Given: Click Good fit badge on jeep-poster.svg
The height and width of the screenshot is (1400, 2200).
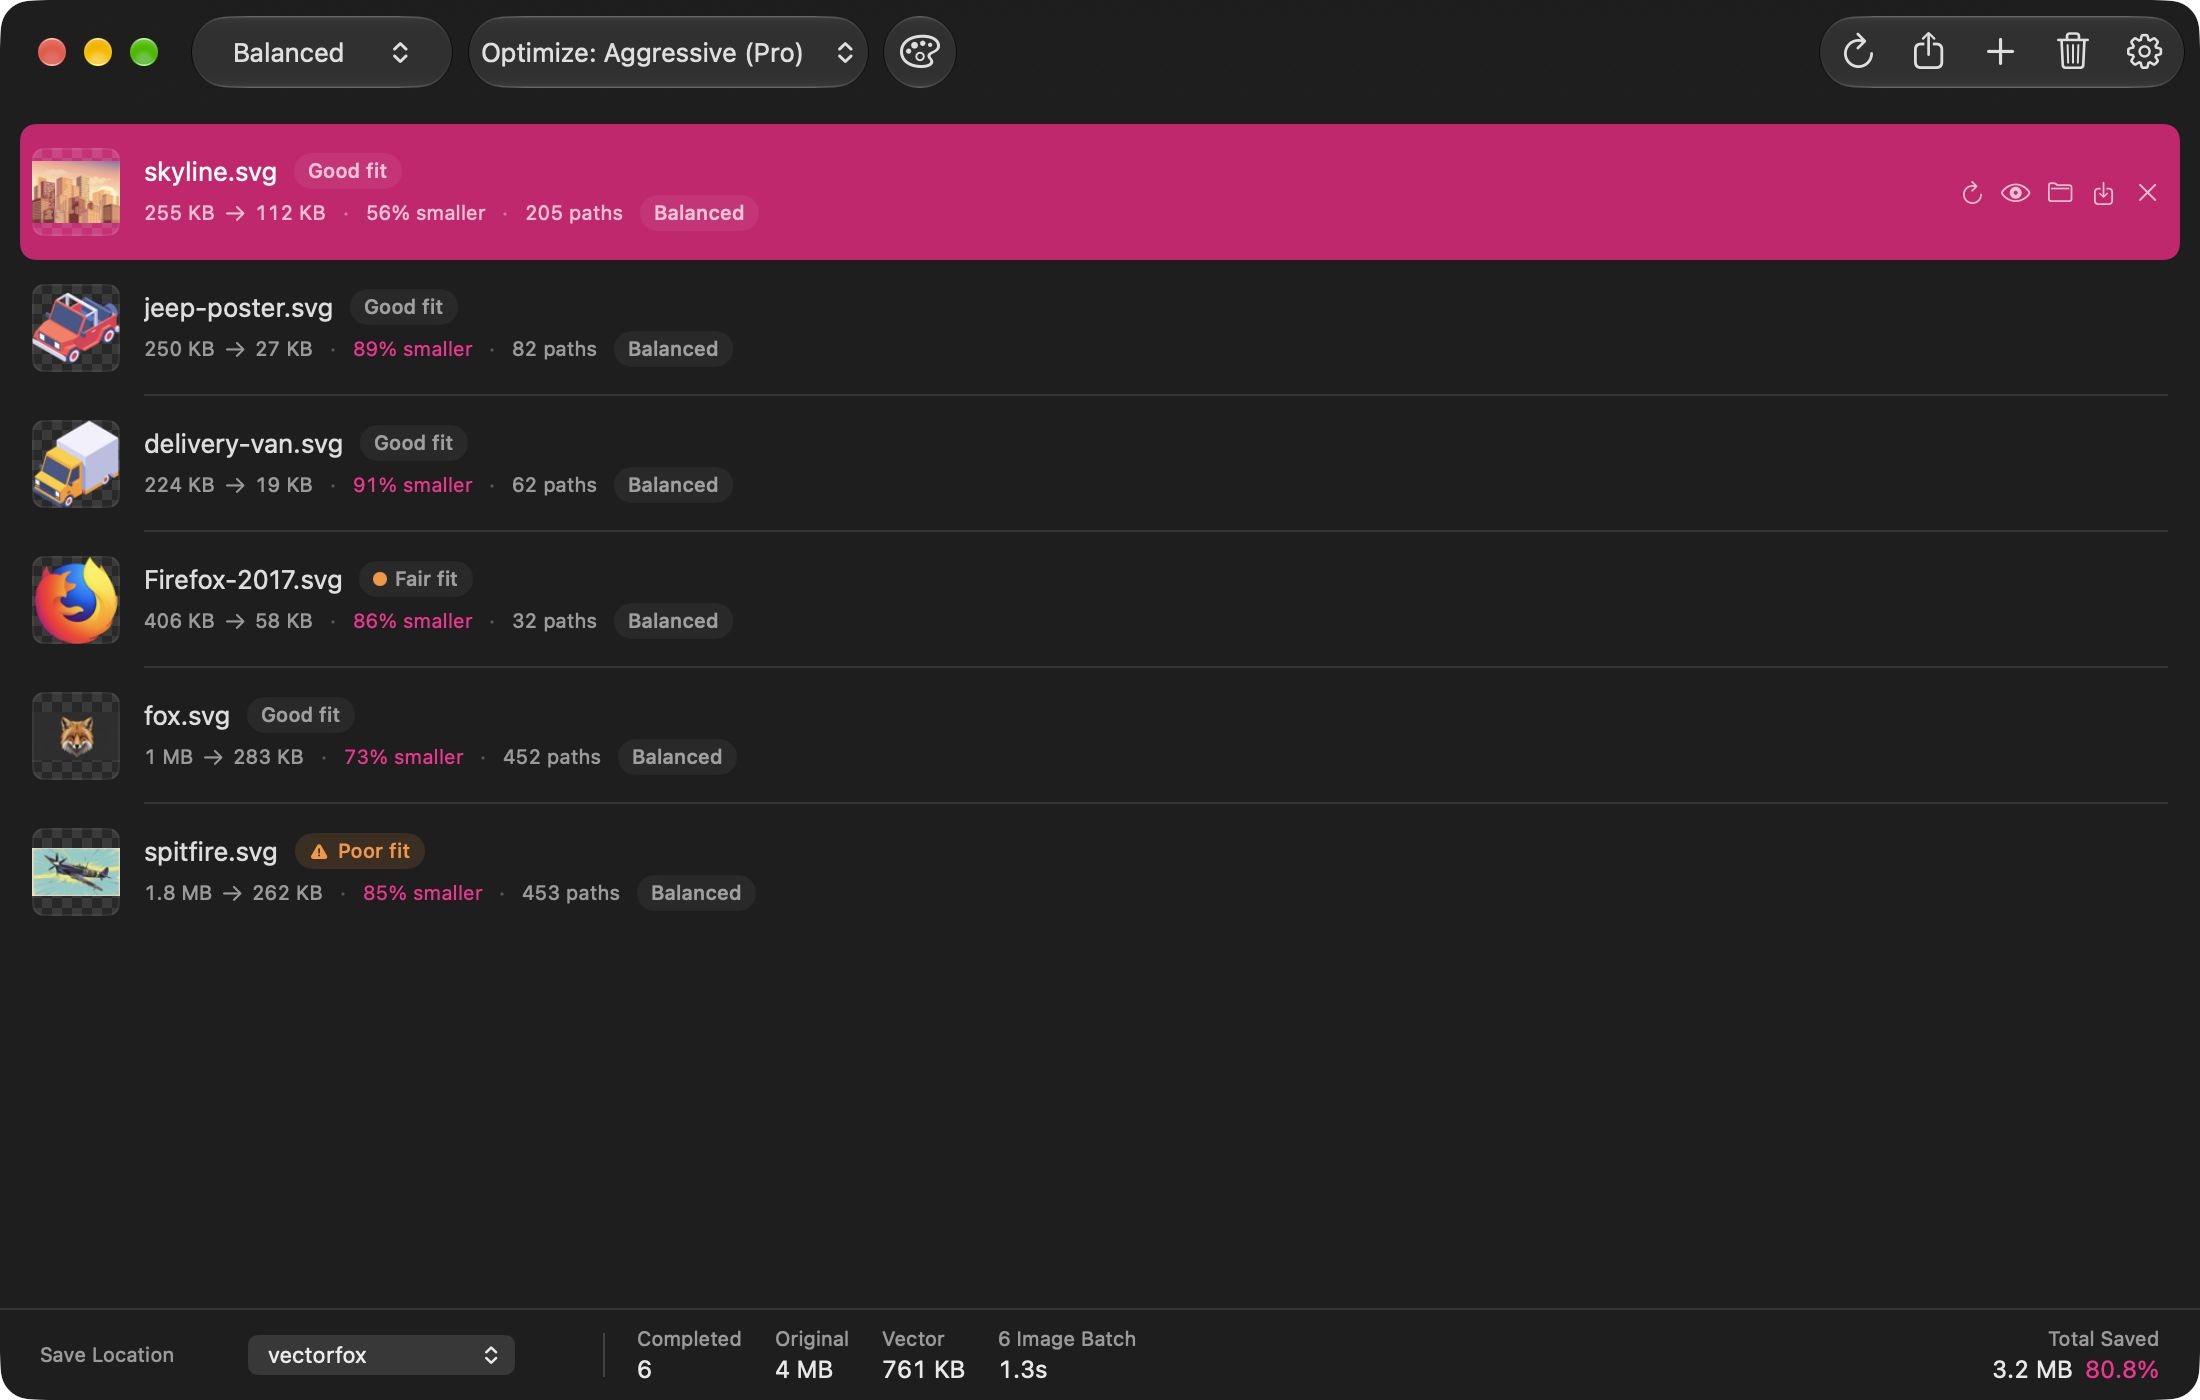Looking at the screenshot, I should (403, 307).
